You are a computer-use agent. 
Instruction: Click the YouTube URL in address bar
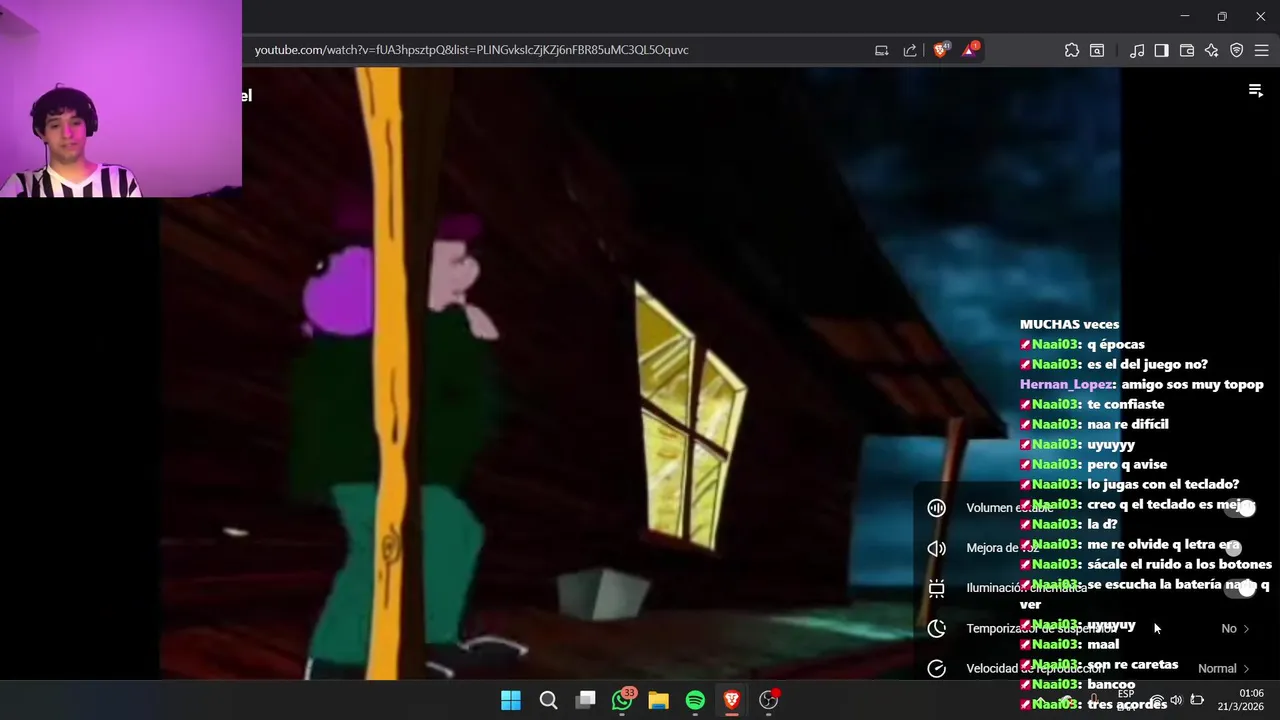point(471,50)
